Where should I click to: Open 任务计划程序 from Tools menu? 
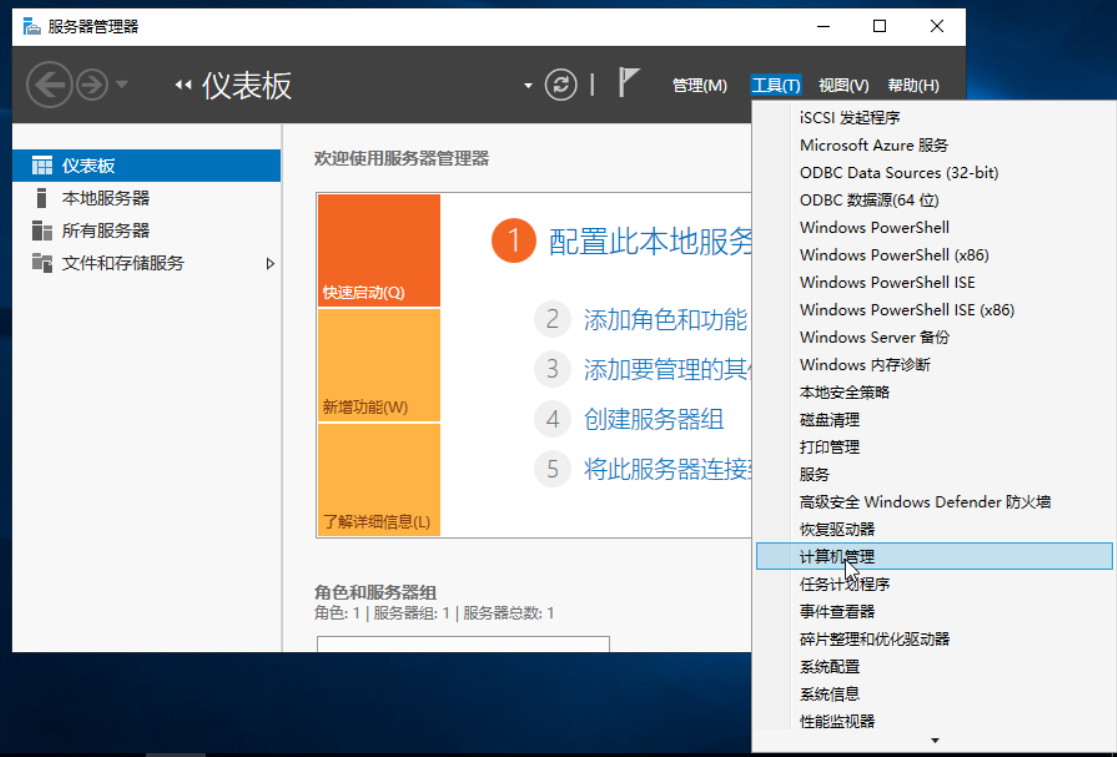click(934, 584)
